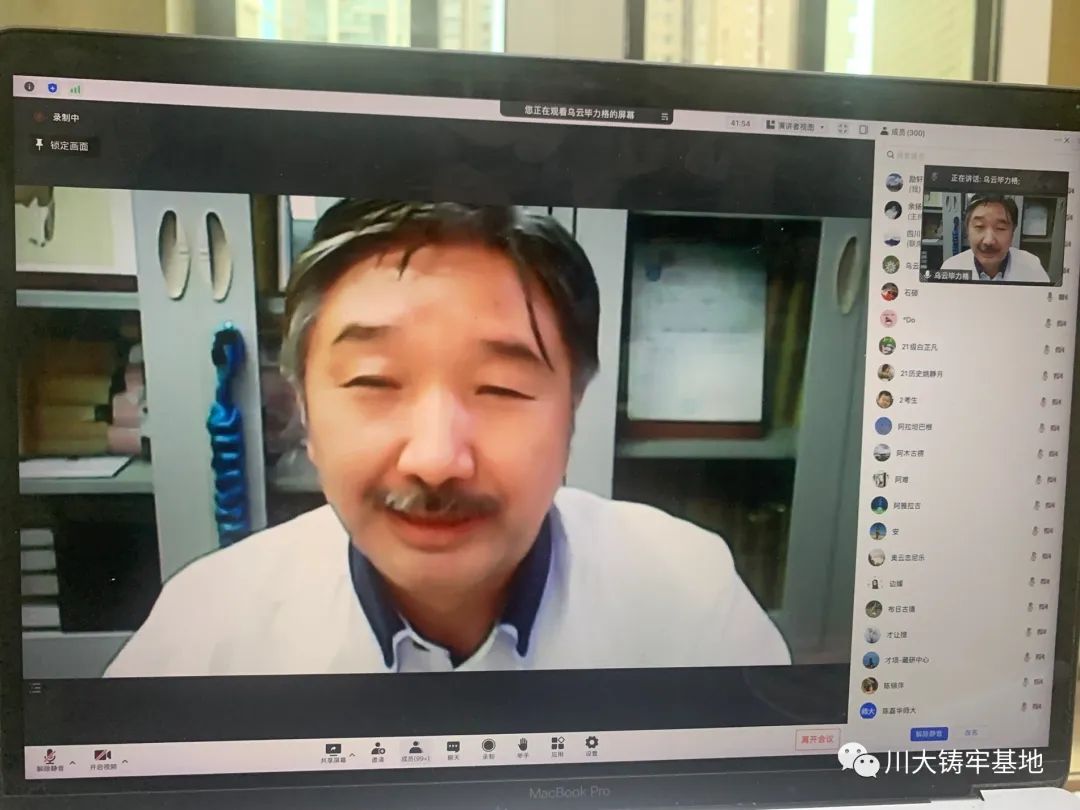
Task: Click the avatar of member 陈磊华师大
Action: pos(868,710)
